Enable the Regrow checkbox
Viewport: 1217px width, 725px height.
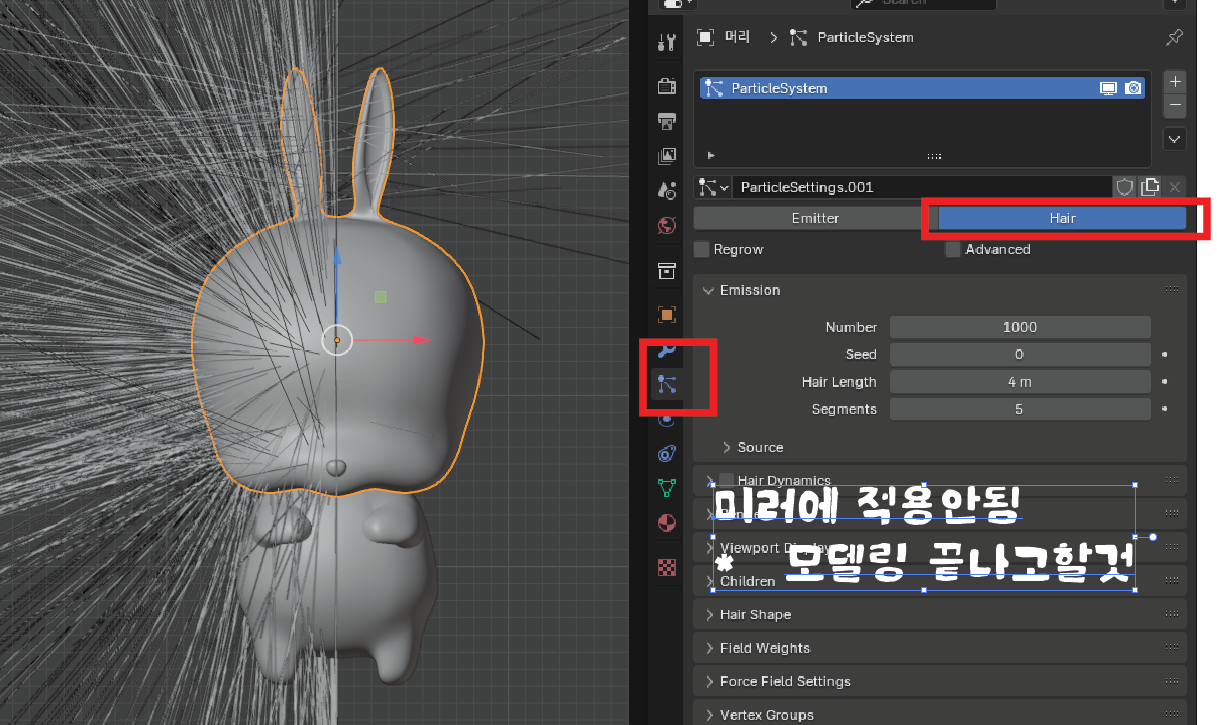tap(702, 249)
